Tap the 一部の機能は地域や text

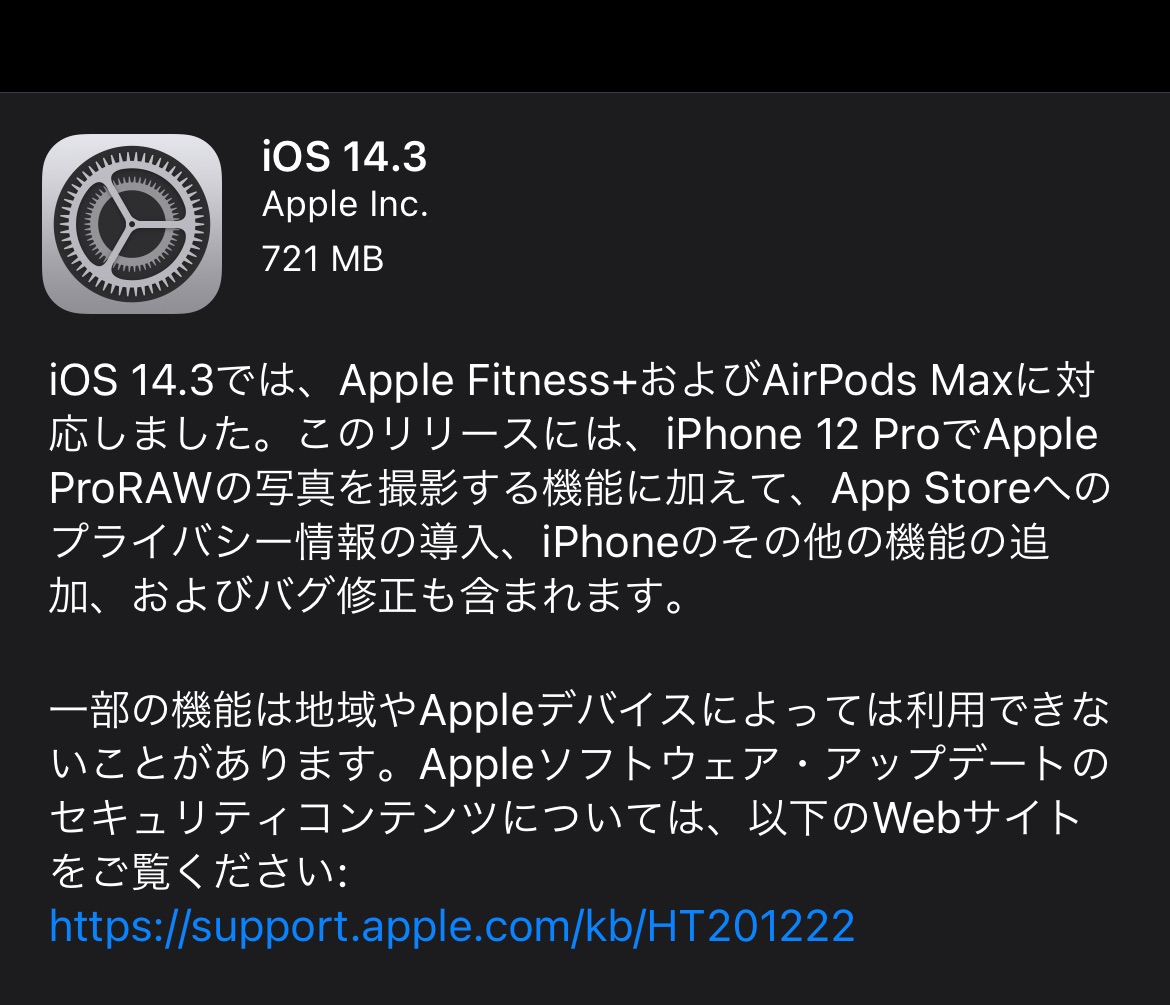coord(234,710)
